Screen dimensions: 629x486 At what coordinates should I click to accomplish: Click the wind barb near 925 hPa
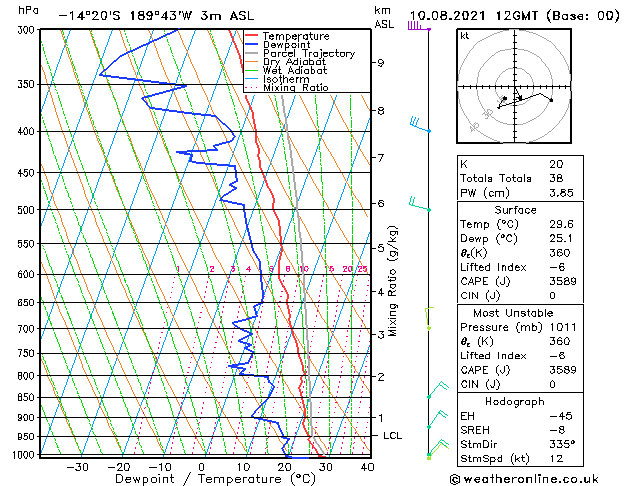tap(438, 419)
